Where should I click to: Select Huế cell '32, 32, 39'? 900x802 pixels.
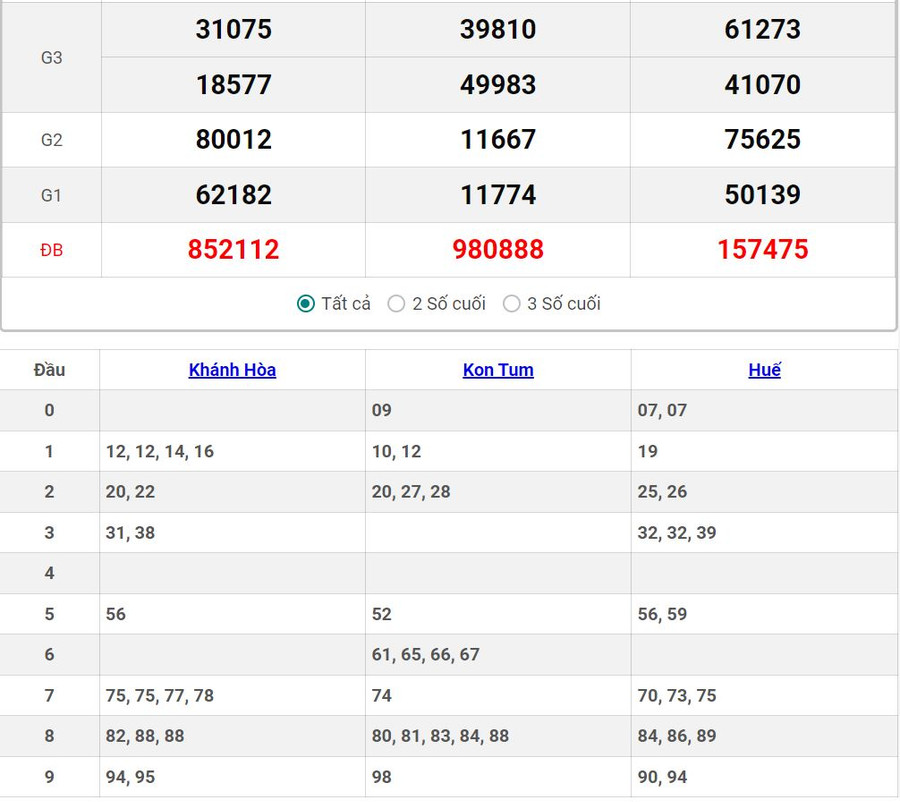tap(677, 533)
